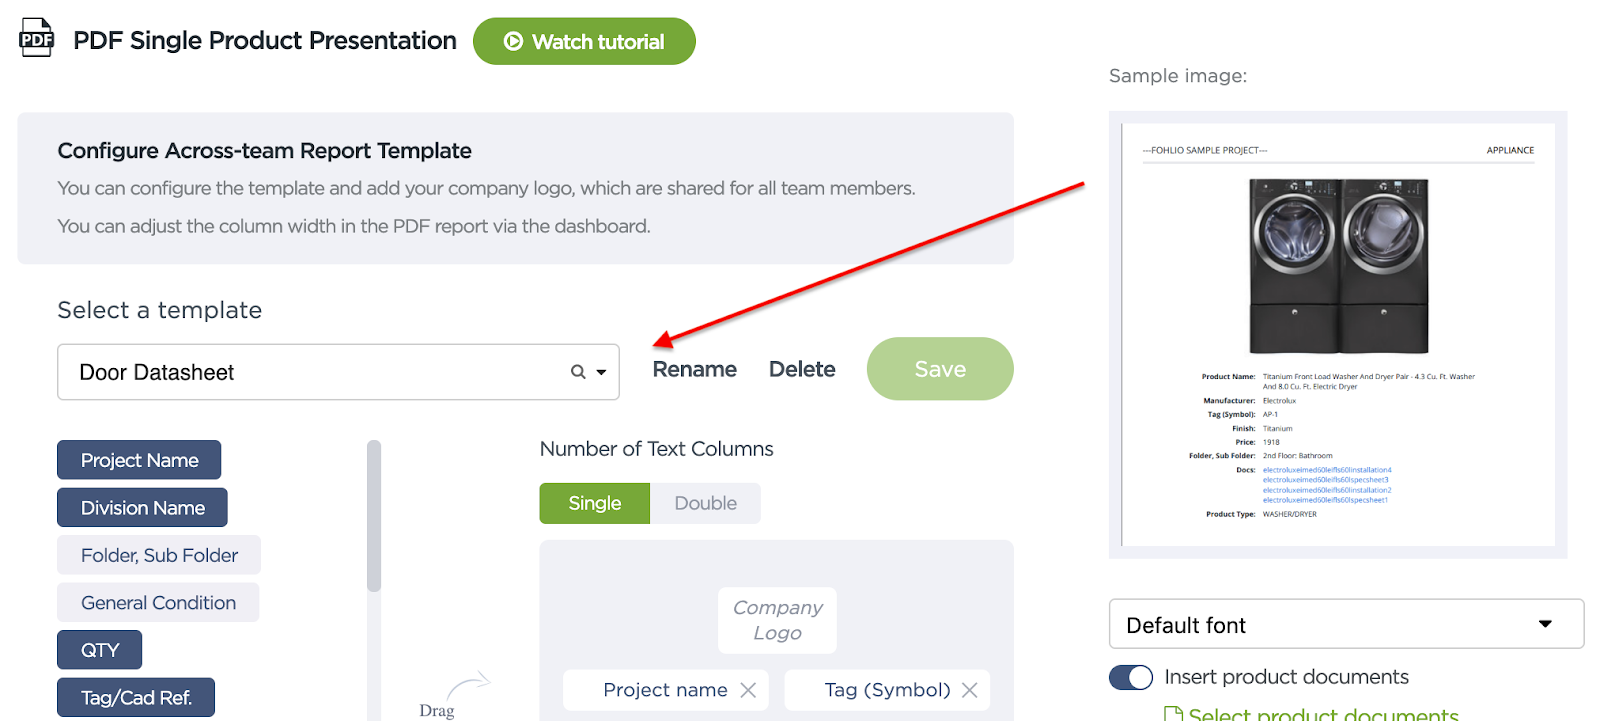Screen dimensions: 1600x721
Task: Click the play icon in Watch tutorial
Action: tap(513, 41)
